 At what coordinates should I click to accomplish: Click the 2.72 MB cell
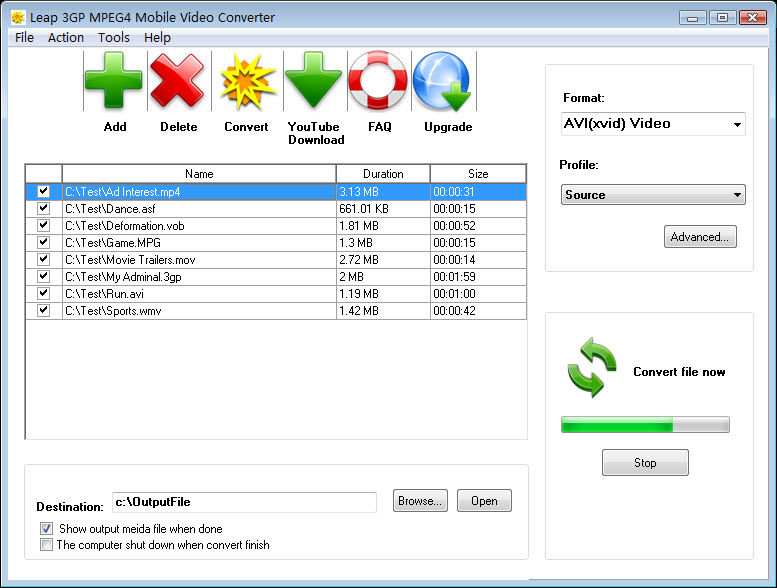383,260
